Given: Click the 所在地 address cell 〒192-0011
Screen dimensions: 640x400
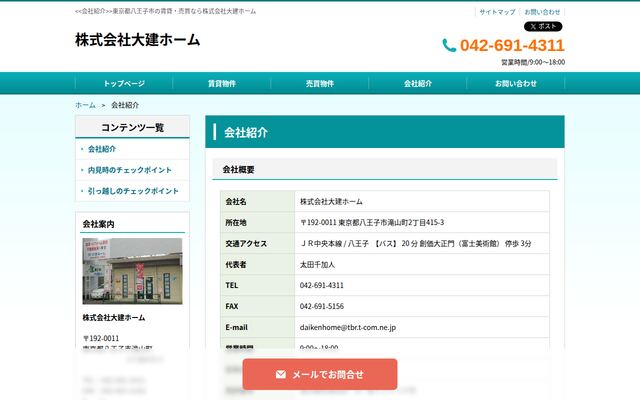Looking at the screenshot, I should pyautogui.click(x=422, y=222).
